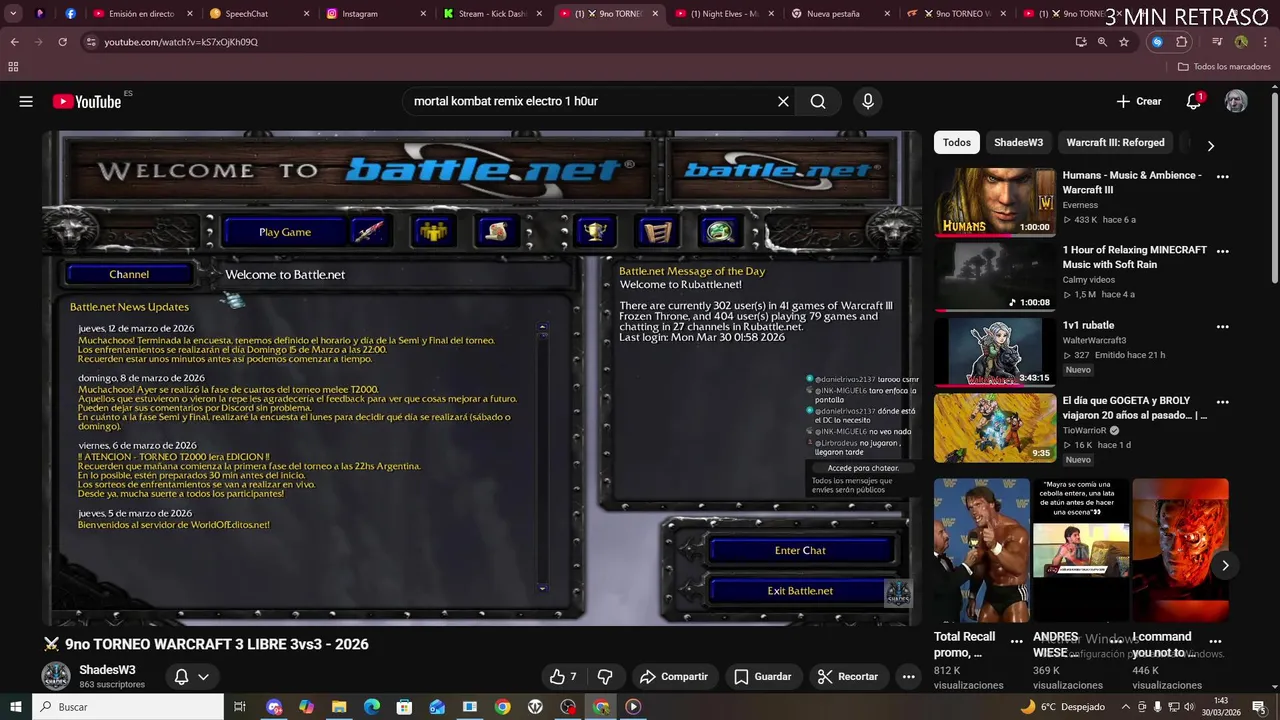The height and width of the screenshot is (720, 1280).
Task: Start voice search with the microphone
Action: [x=868, y=101]
